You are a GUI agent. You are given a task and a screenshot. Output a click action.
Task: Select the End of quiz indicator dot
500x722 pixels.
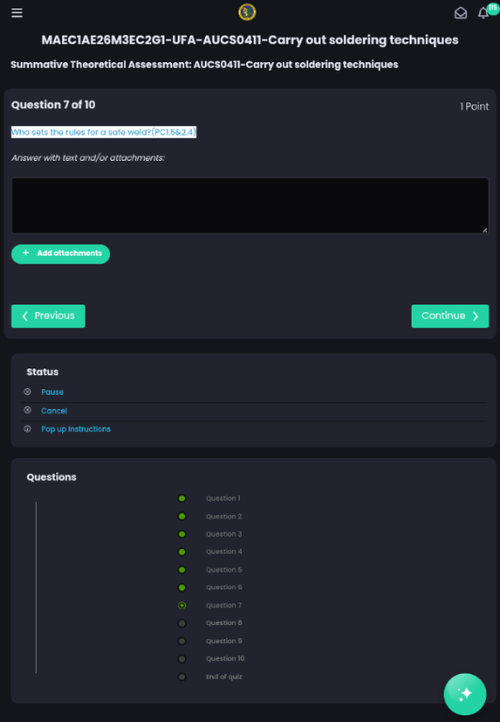pos(182,677)
